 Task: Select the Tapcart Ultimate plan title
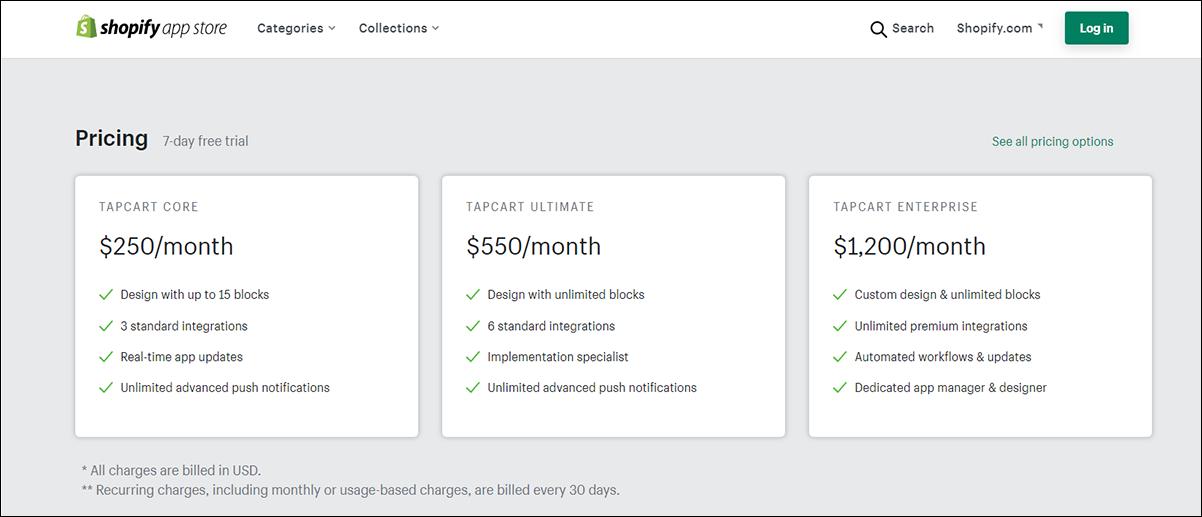tap(530, 207)
